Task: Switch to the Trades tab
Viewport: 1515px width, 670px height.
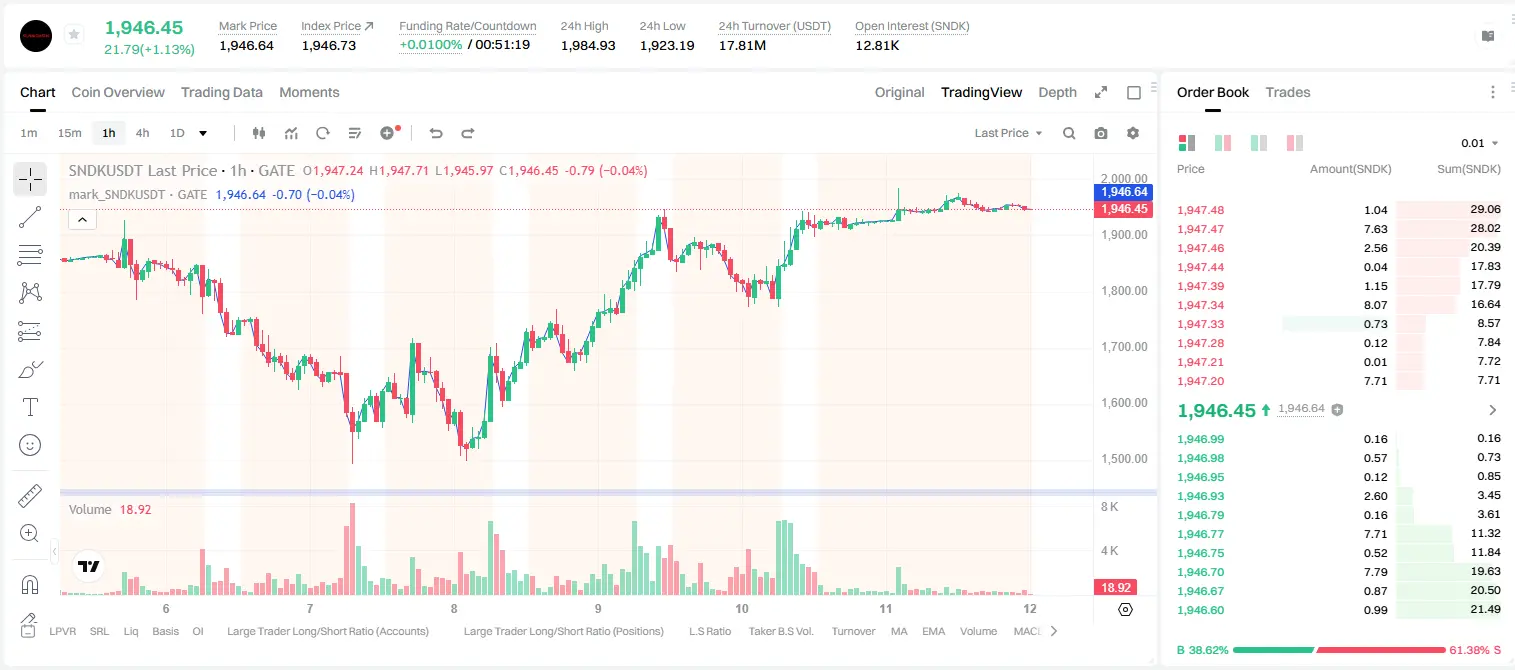Action: point(1287,92)
